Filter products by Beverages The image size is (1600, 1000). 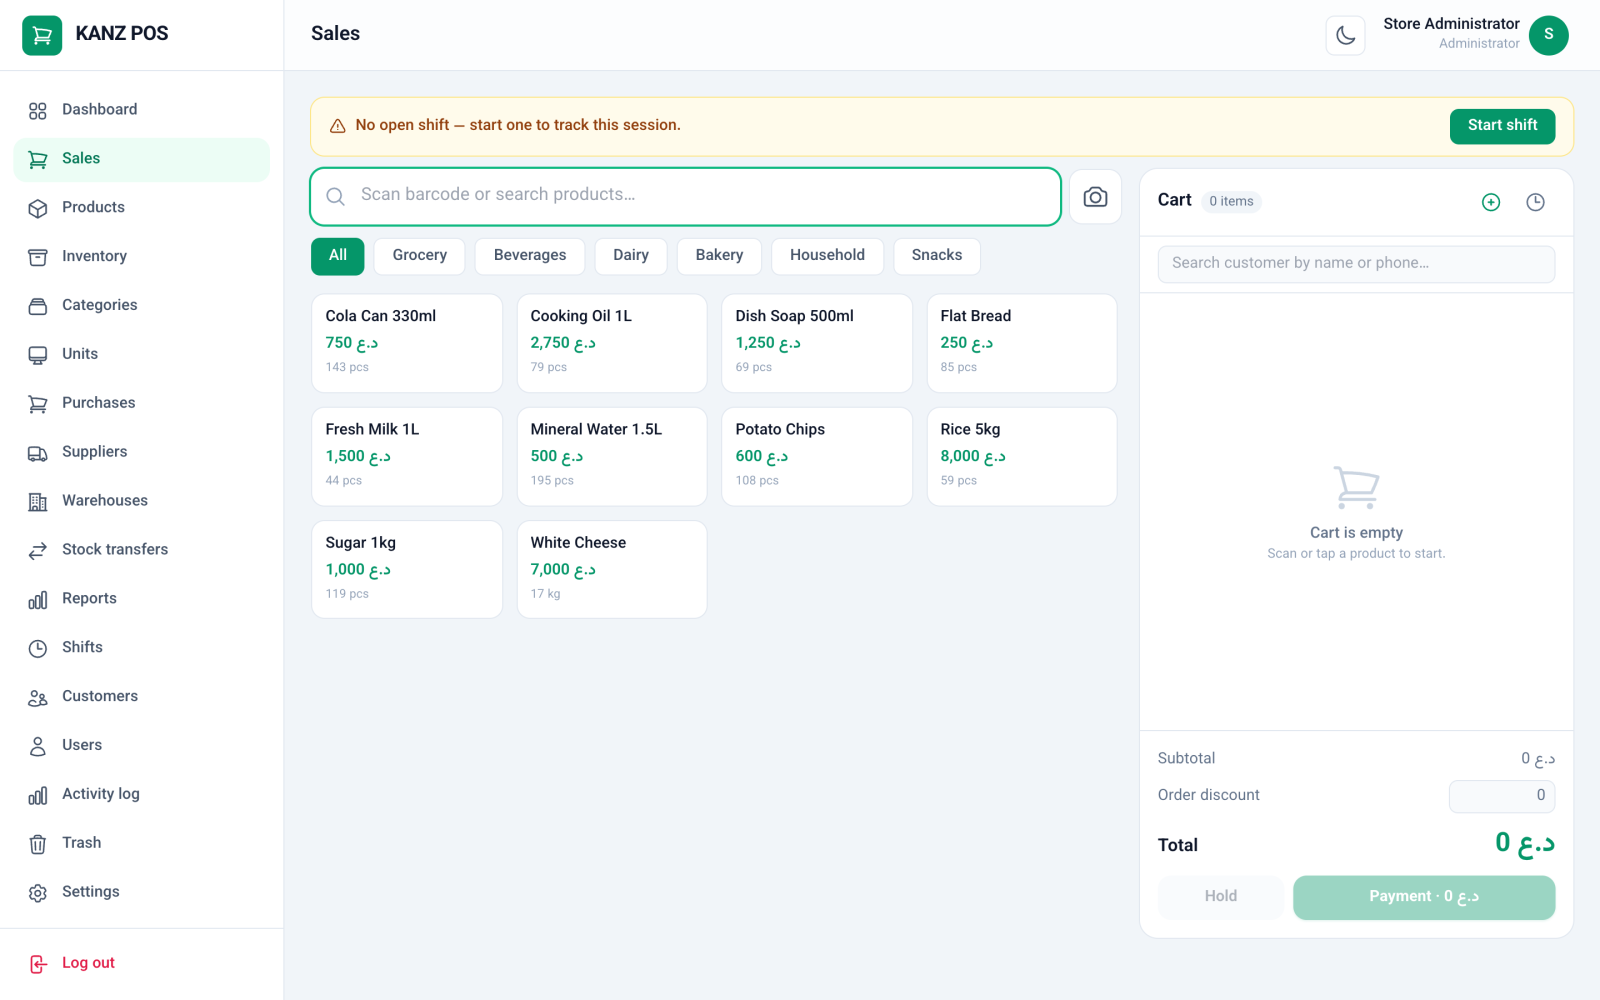[x=530, y=256]
